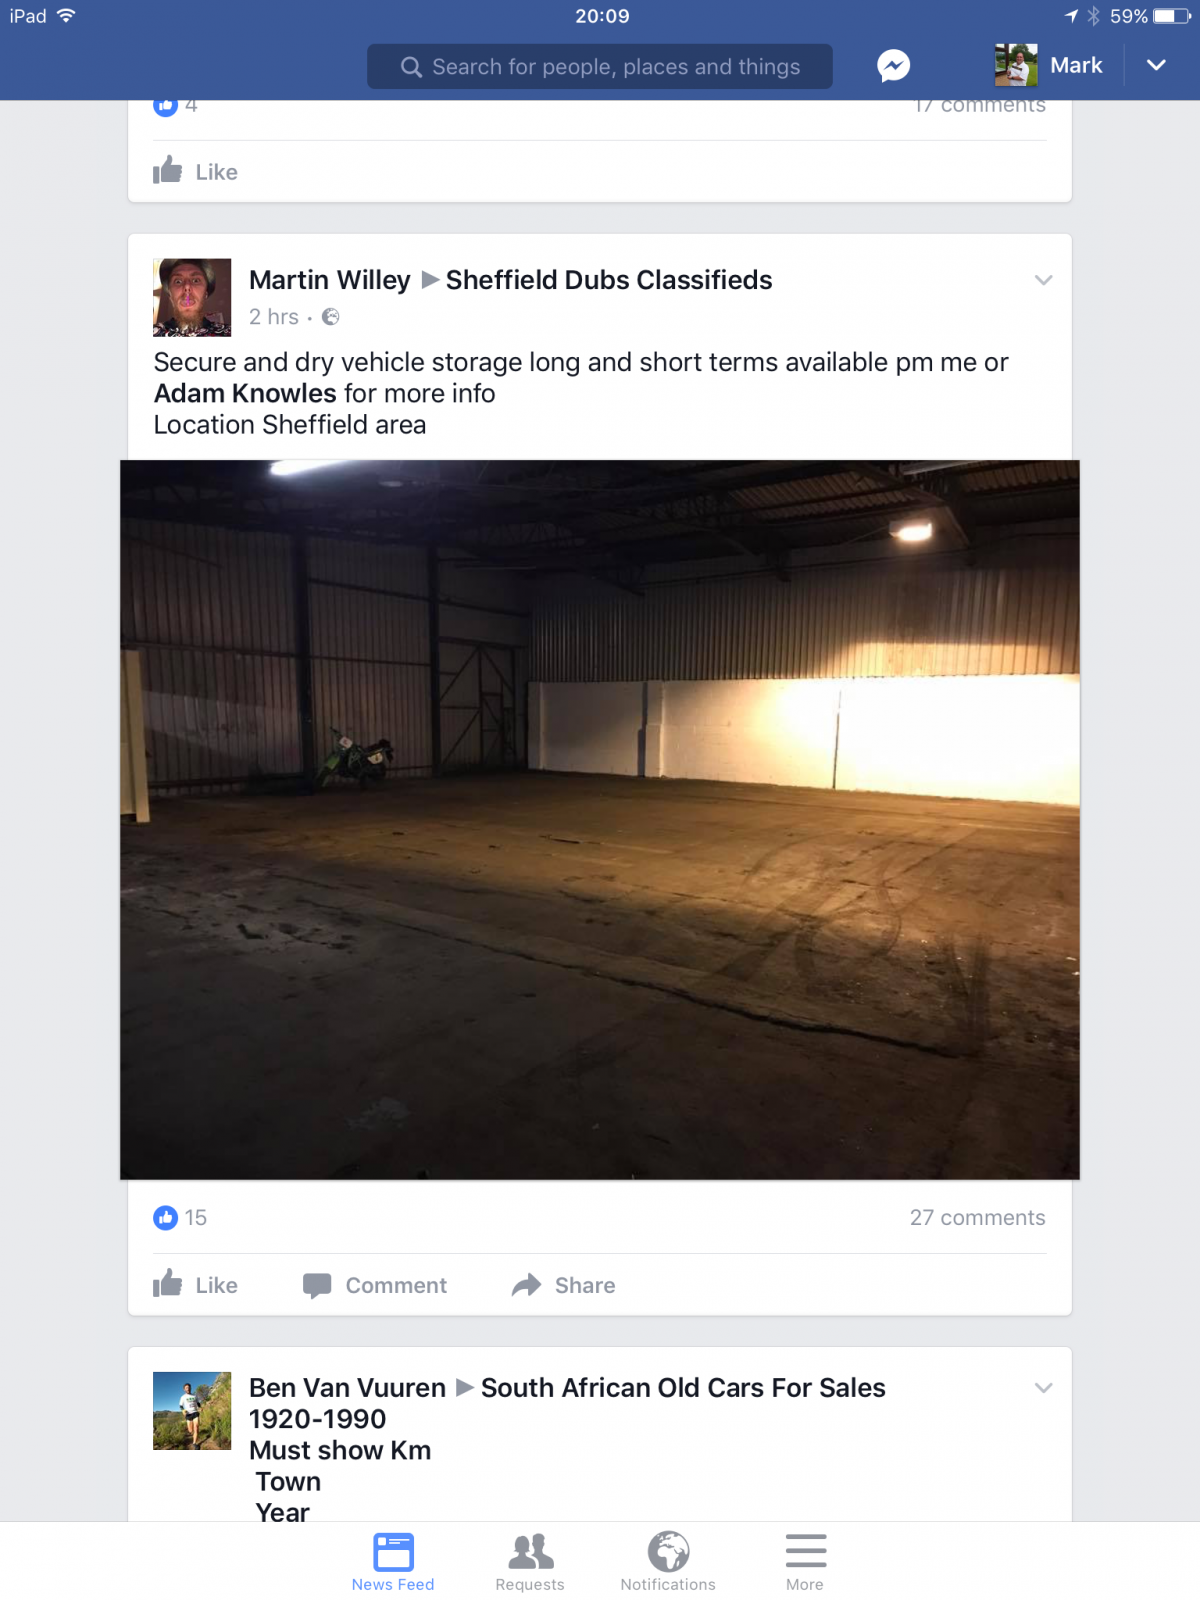Expand the account dropdown arrow beside Mark
1200x1600 pixels.
click(x=1156, y=65)
